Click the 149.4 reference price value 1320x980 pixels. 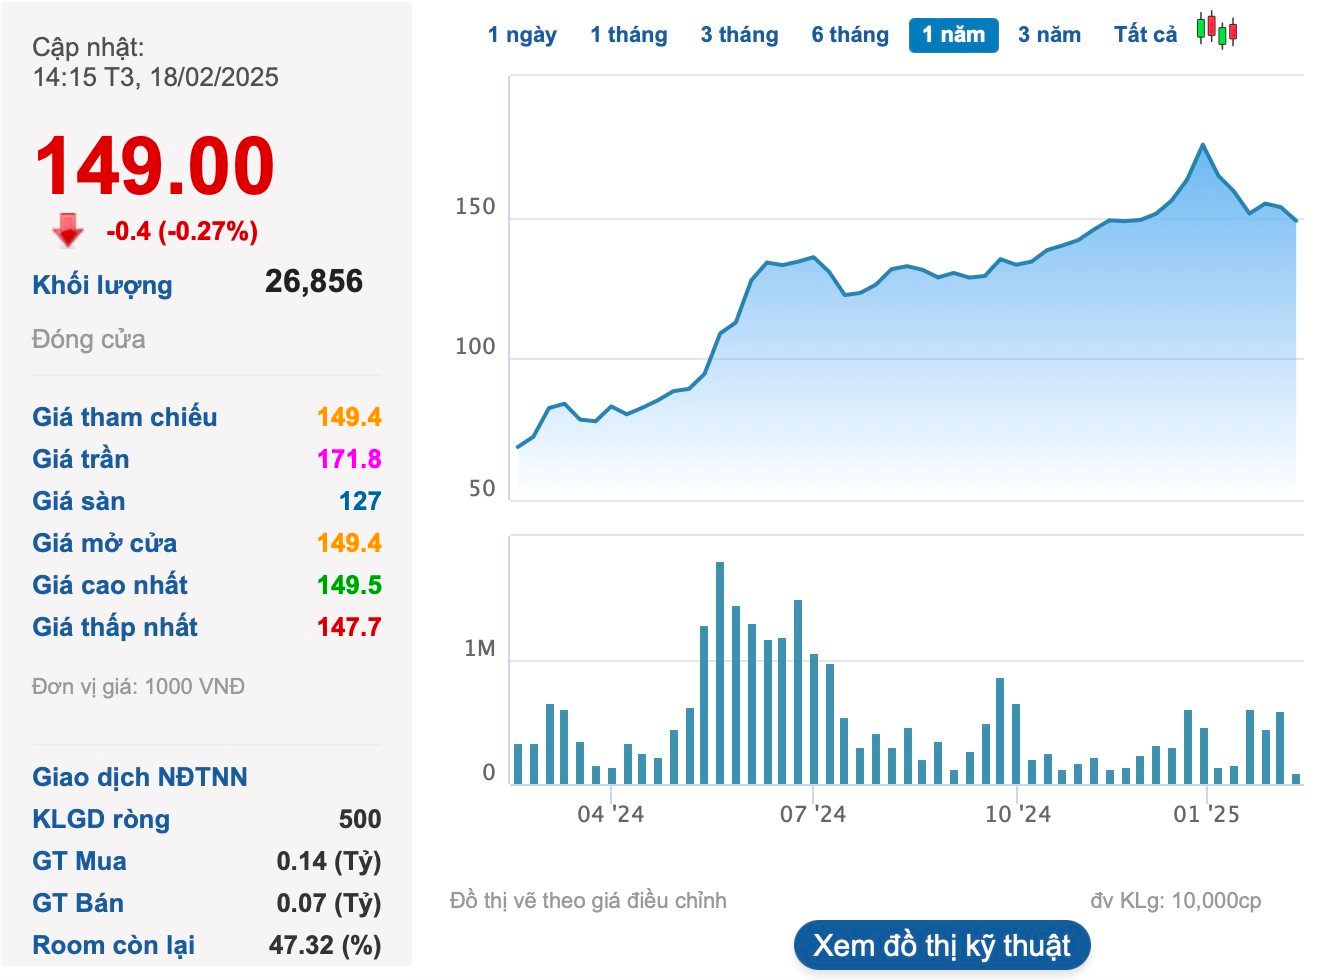pyautogui.click(x=349, y=417)
